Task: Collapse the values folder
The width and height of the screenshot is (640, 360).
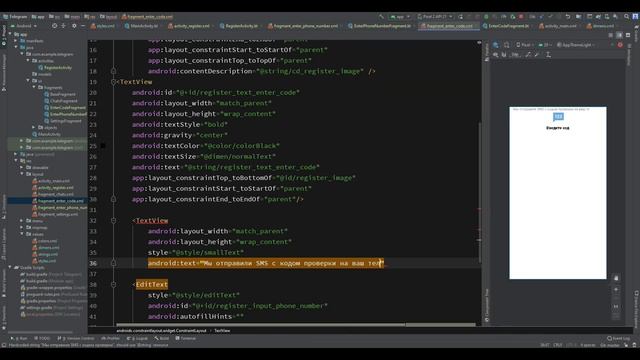Action: tap(22, 234)
